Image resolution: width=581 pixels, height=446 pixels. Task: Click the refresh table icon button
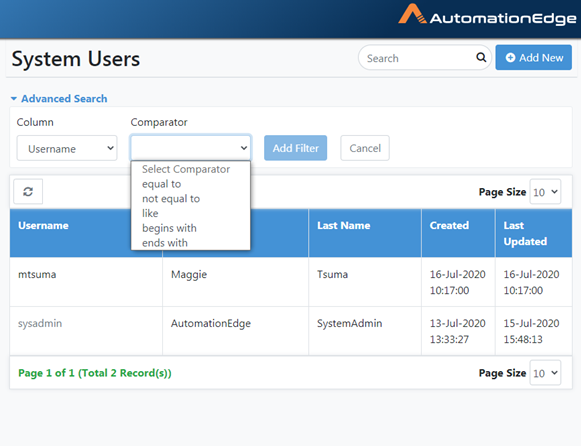click(28, 192)
